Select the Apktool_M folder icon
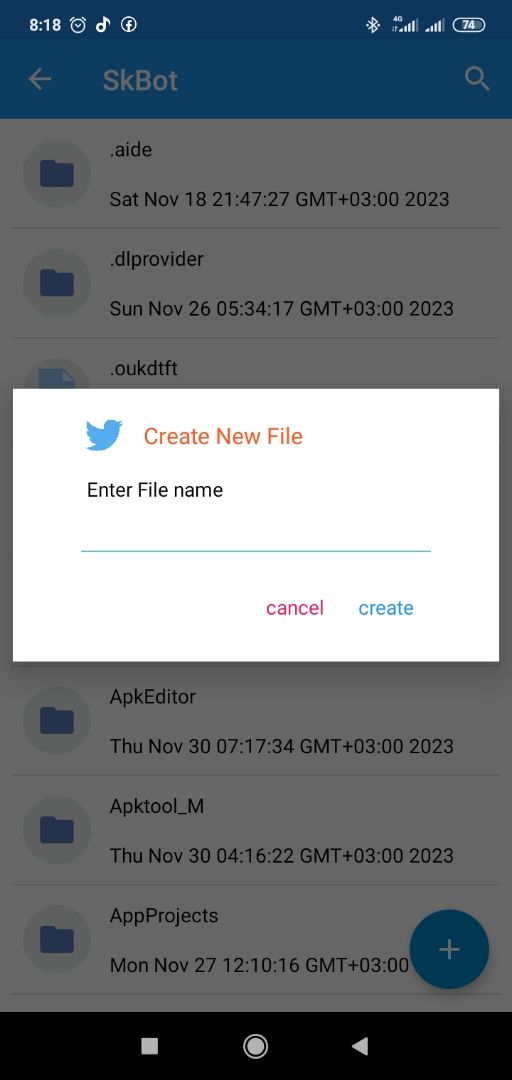The image size is (512, 1080). pyautogui.click(x=57, y=830)
